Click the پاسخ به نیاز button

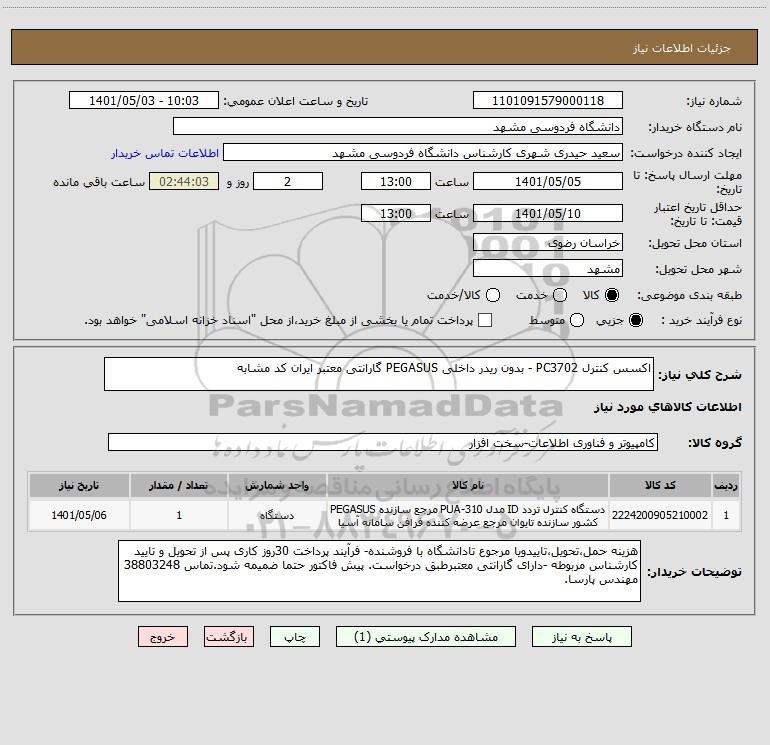[581, 637]
